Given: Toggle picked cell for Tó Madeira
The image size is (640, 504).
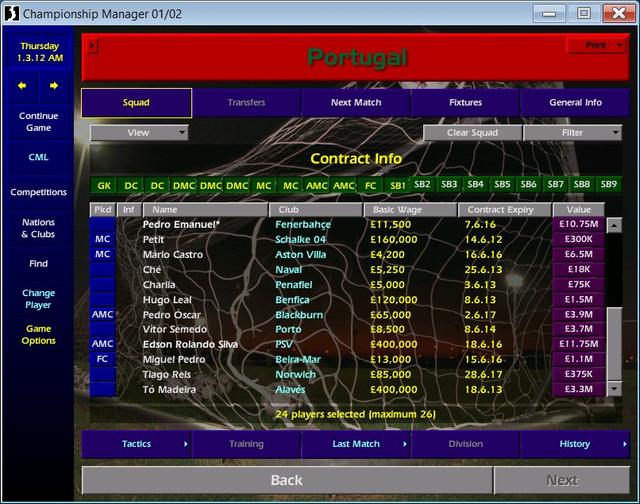Looking at the screenshot, I should (x=102, y=389).
